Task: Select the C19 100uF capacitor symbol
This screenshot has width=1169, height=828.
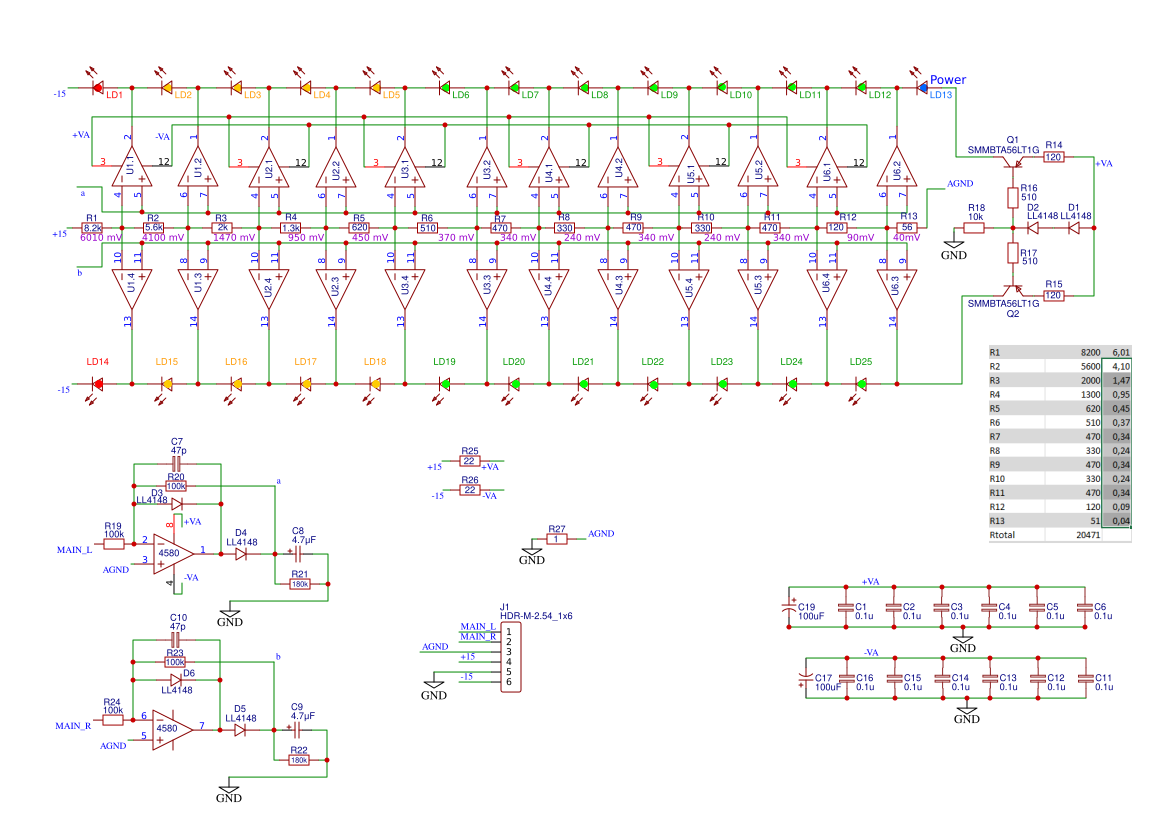Action: pos(789,607)
